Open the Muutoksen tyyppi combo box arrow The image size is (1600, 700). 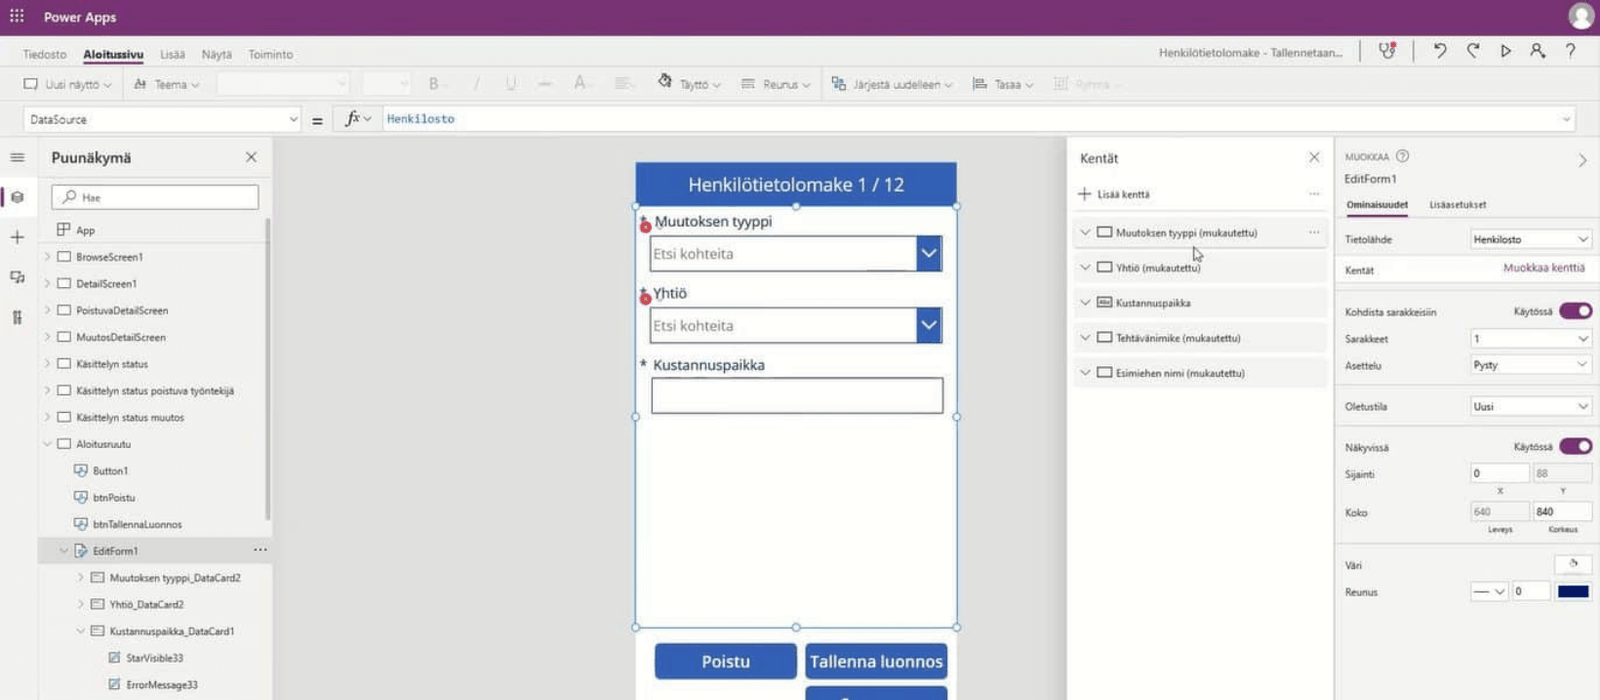929,254
